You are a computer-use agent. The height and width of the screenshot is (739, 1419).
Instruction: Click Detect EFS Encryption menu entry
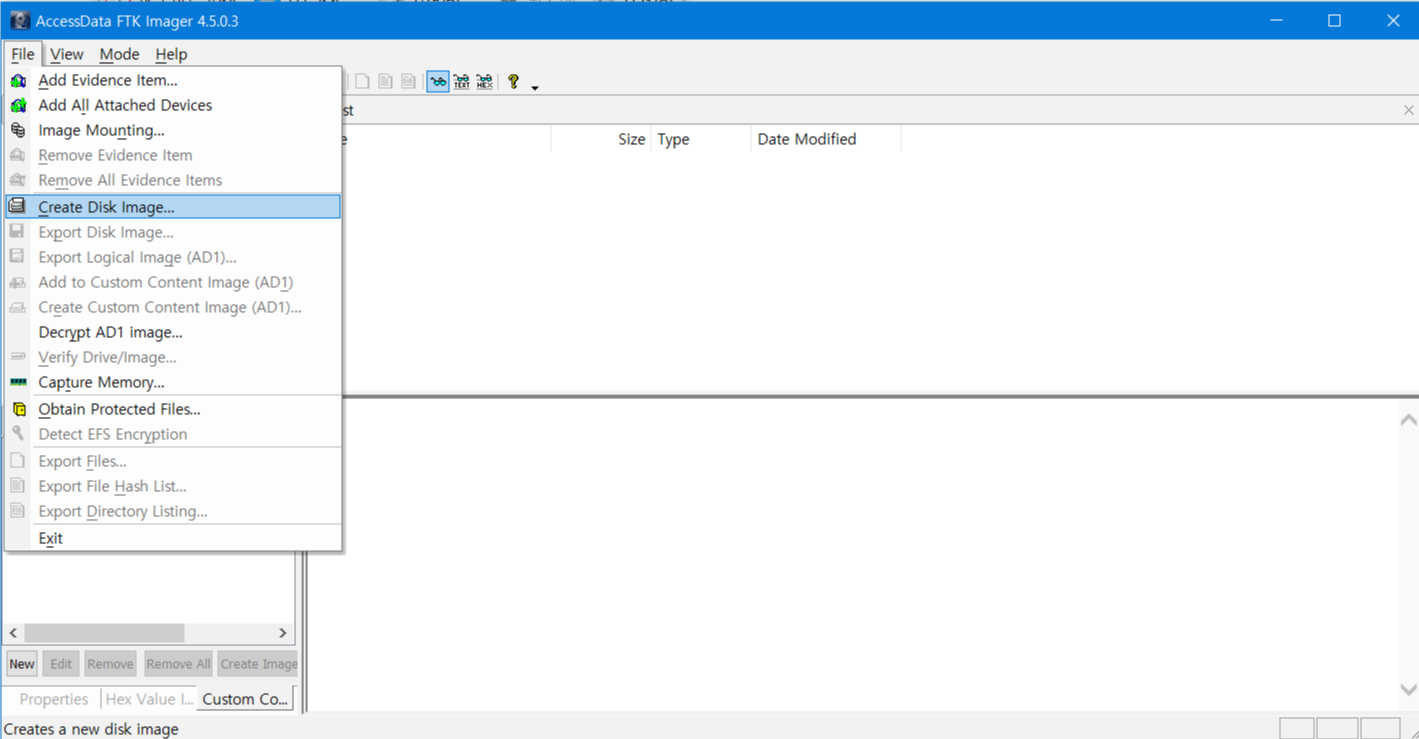point(173,434)
